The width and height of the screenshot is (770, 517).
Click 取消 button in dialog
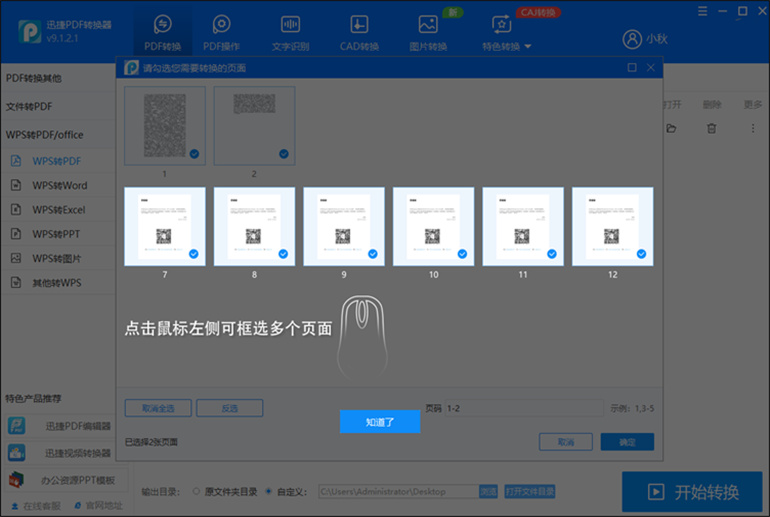566,442
